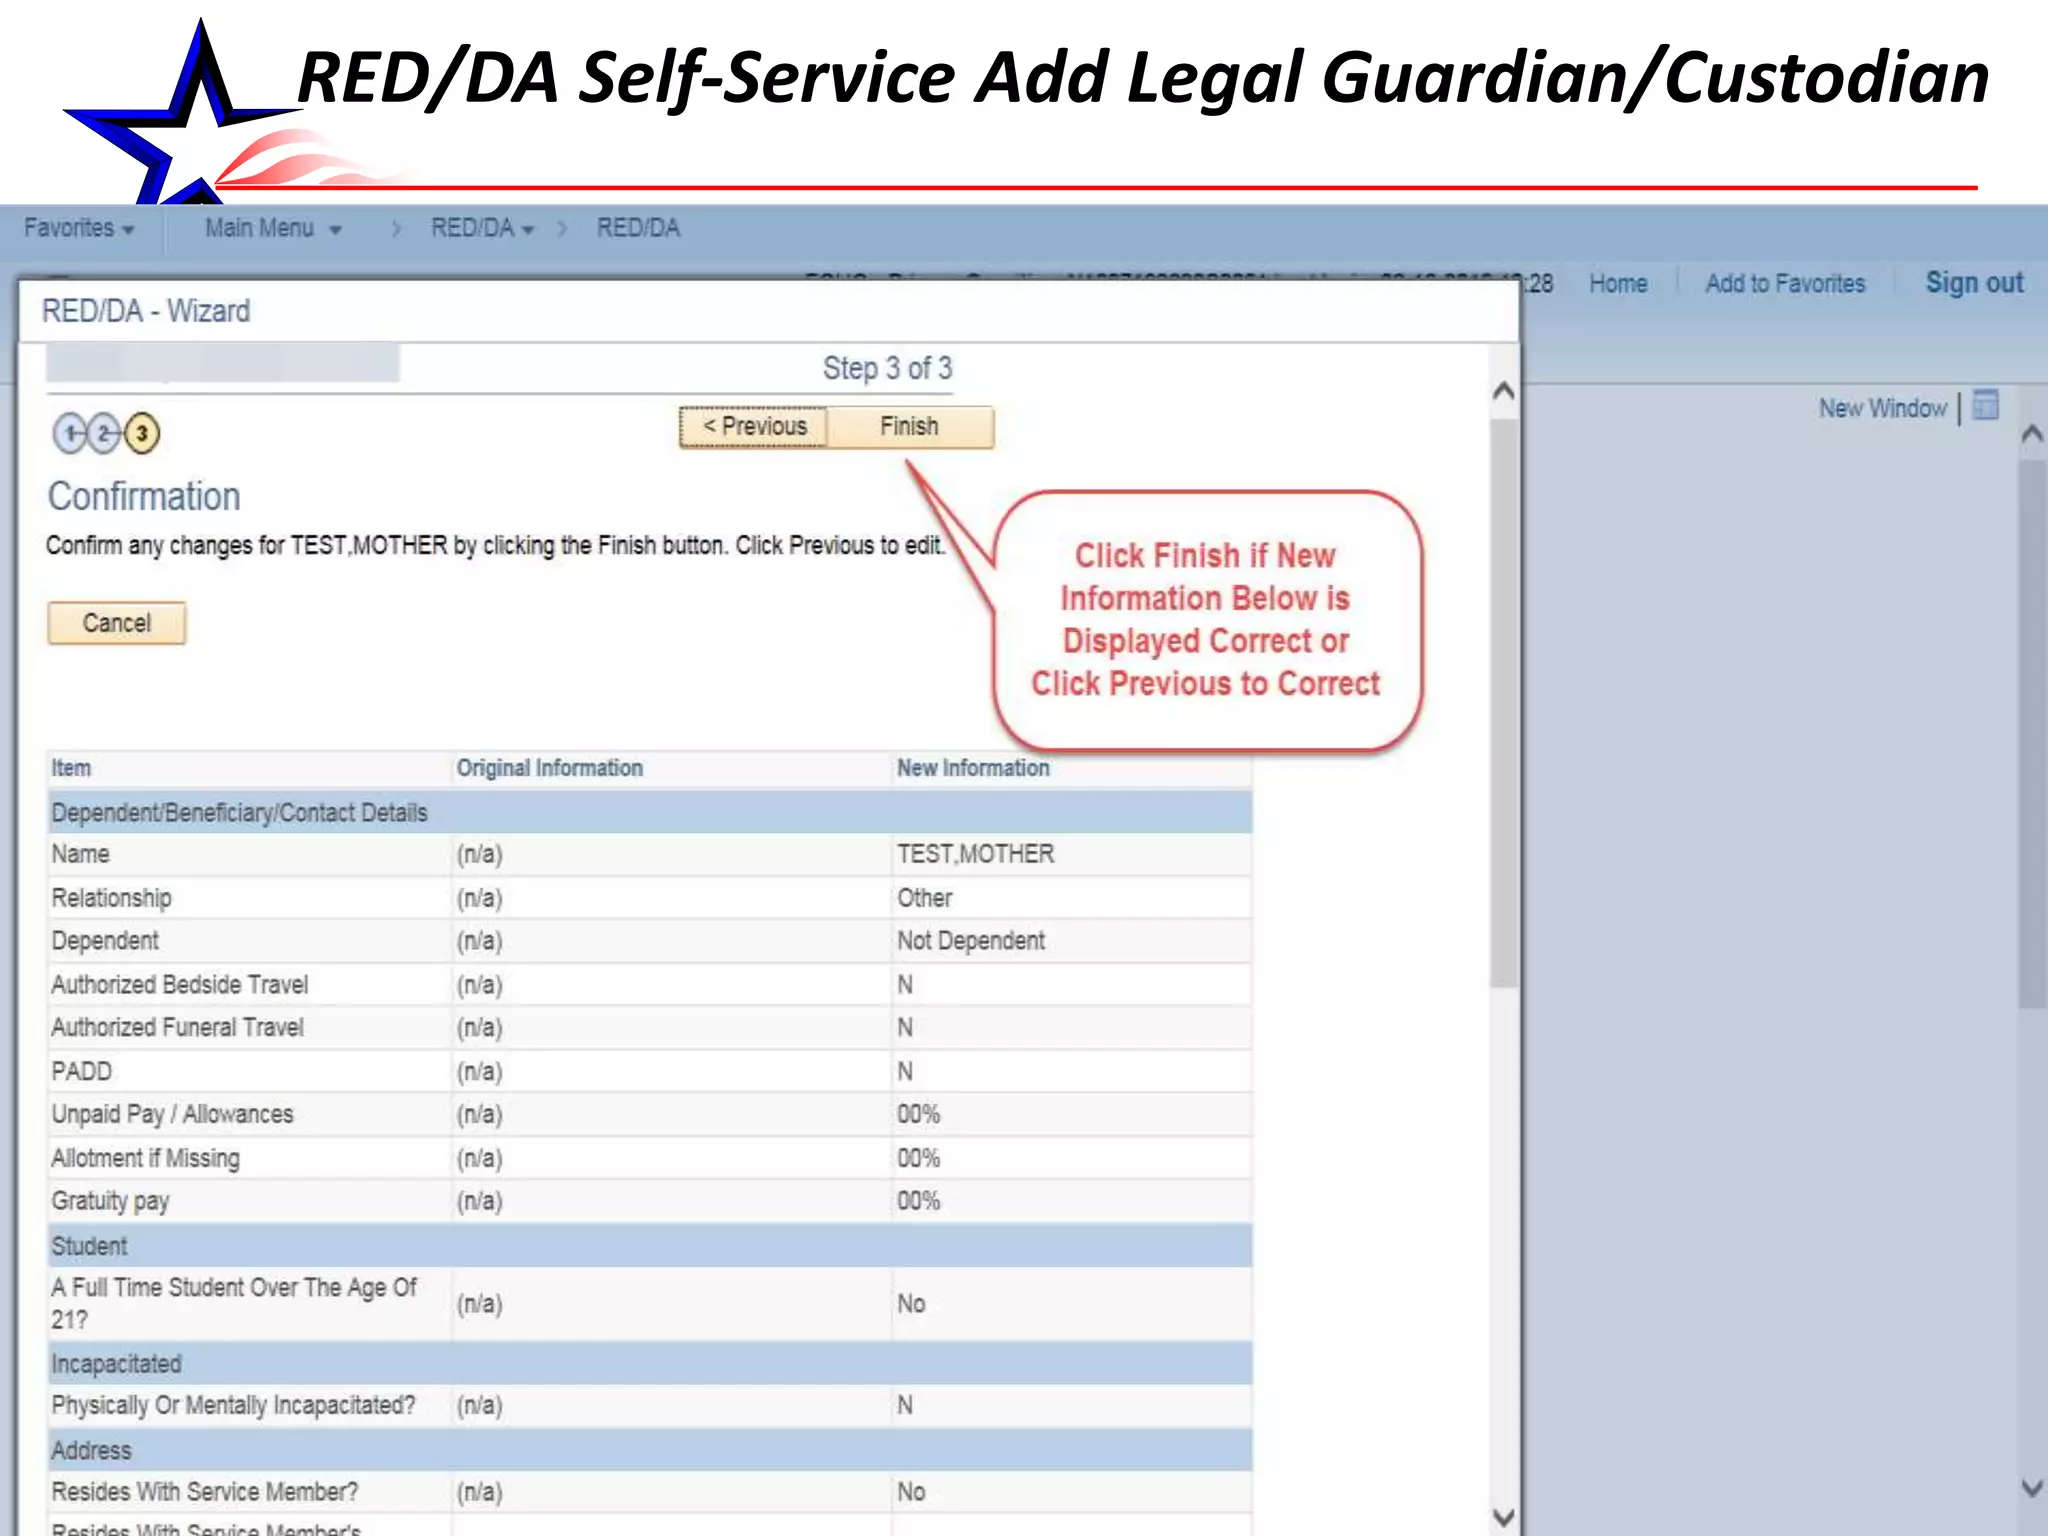This screenshot has height=1536, width=2048.
Task: Click the page icon beside New Window
Action: 1986,406
